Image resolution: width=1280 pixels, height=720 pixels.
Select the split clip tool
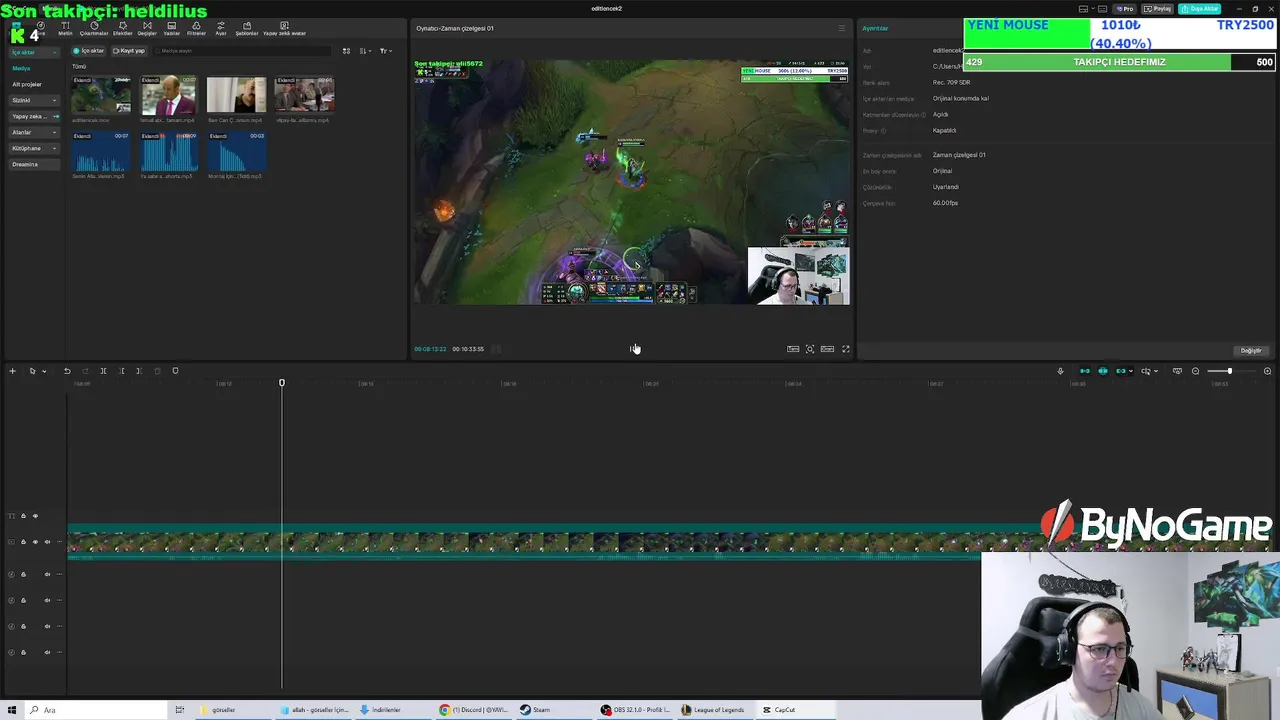tap(103, 371)
